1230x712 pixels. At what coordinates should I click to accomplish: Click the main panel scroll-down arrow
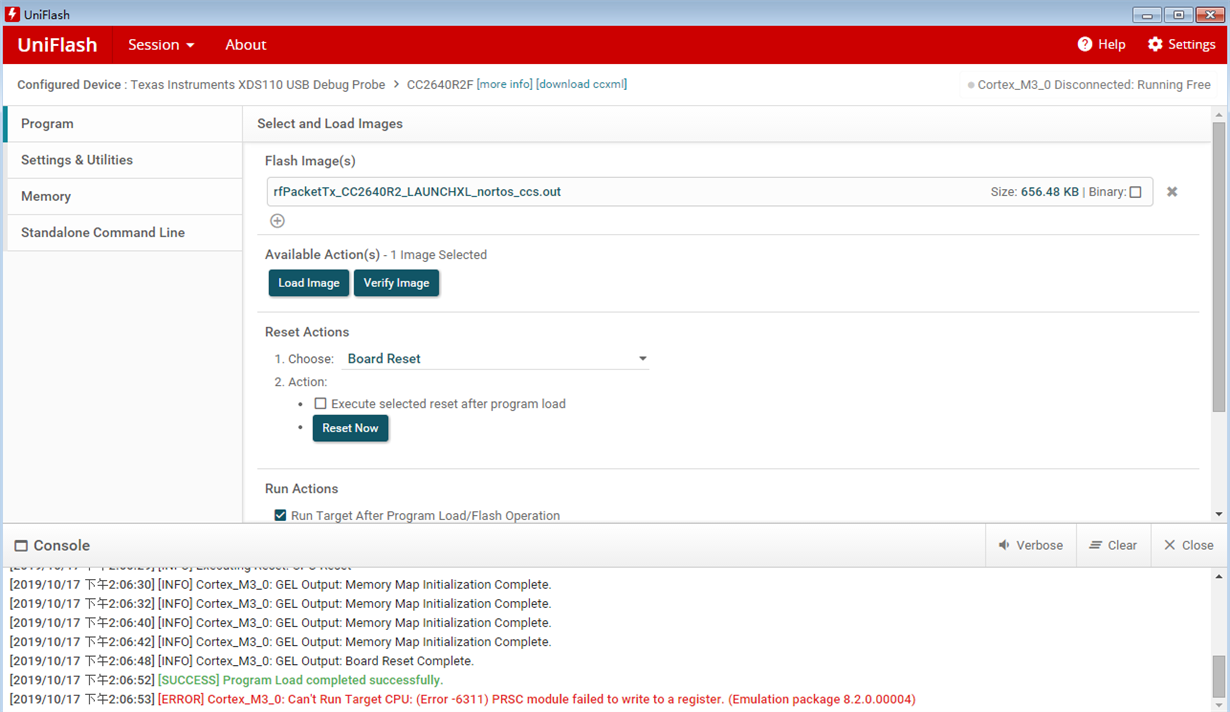click(1218, 514)
